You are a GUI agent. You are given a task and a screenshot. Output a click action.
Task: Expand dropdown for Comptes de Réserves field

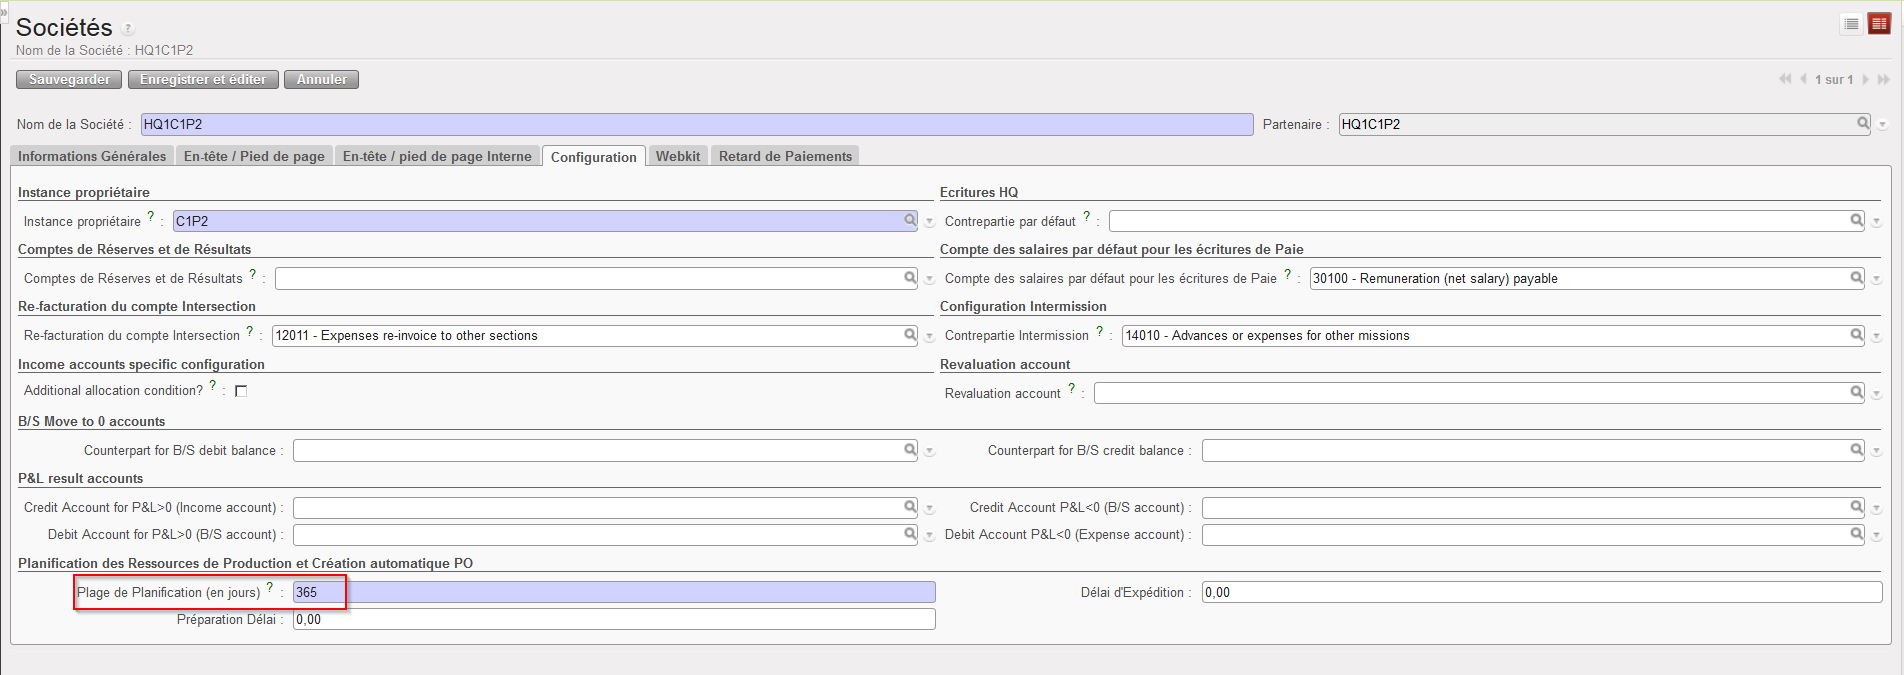tap(929, 279)
